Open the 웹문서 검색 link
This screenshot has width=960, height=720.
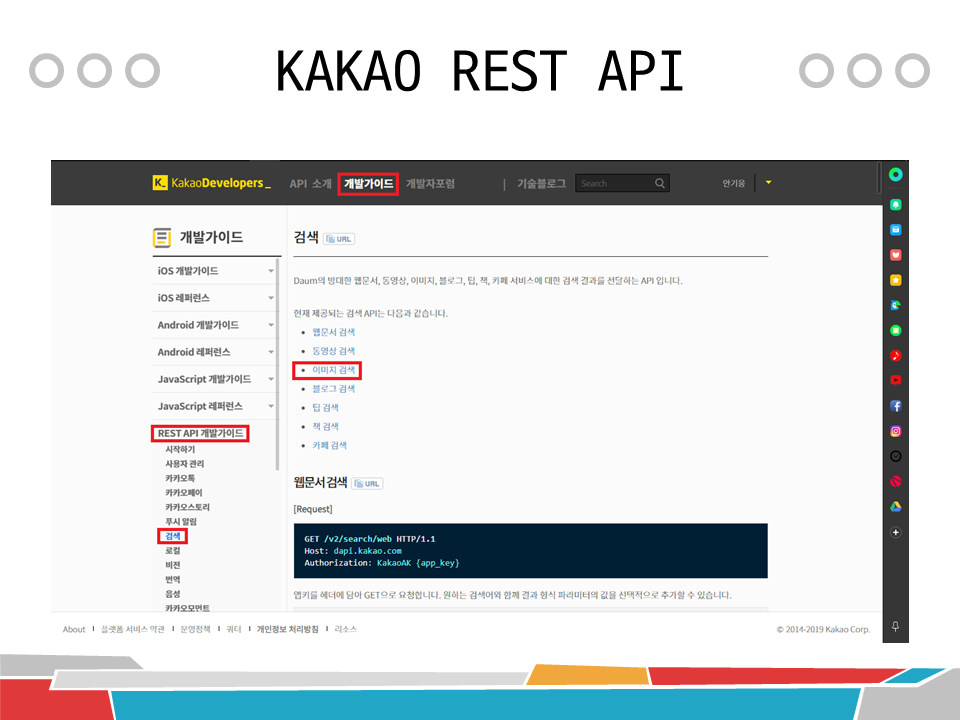334,332
